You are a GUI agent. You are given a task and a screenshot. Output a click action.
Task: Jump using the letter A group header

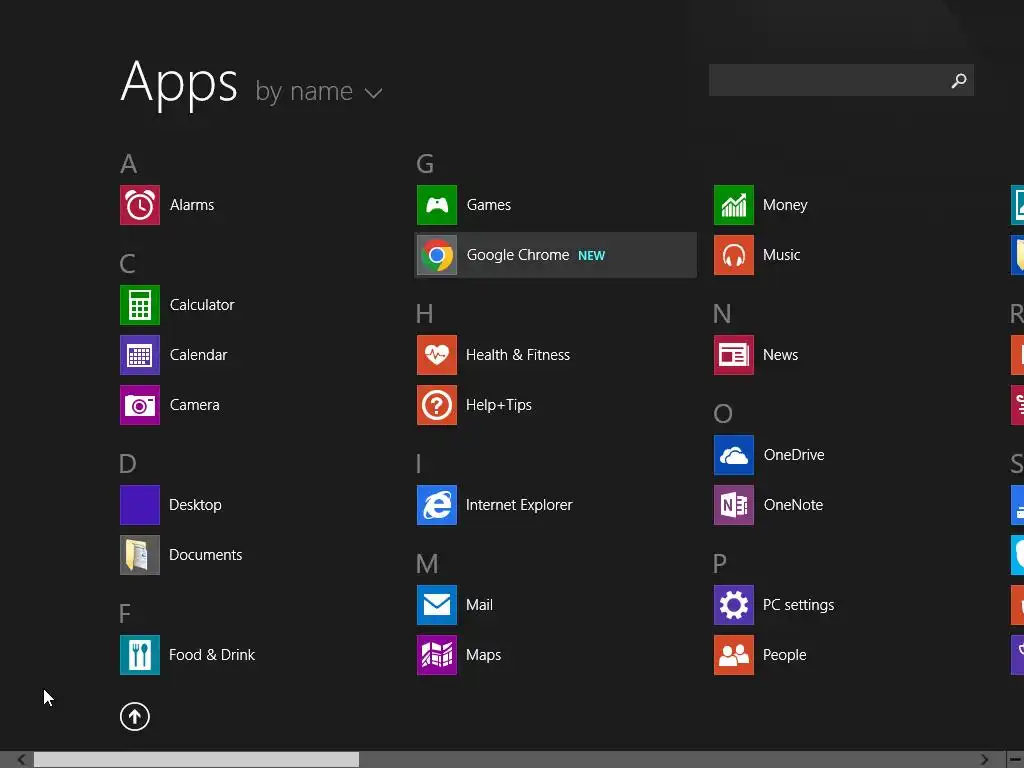[129, 164]
